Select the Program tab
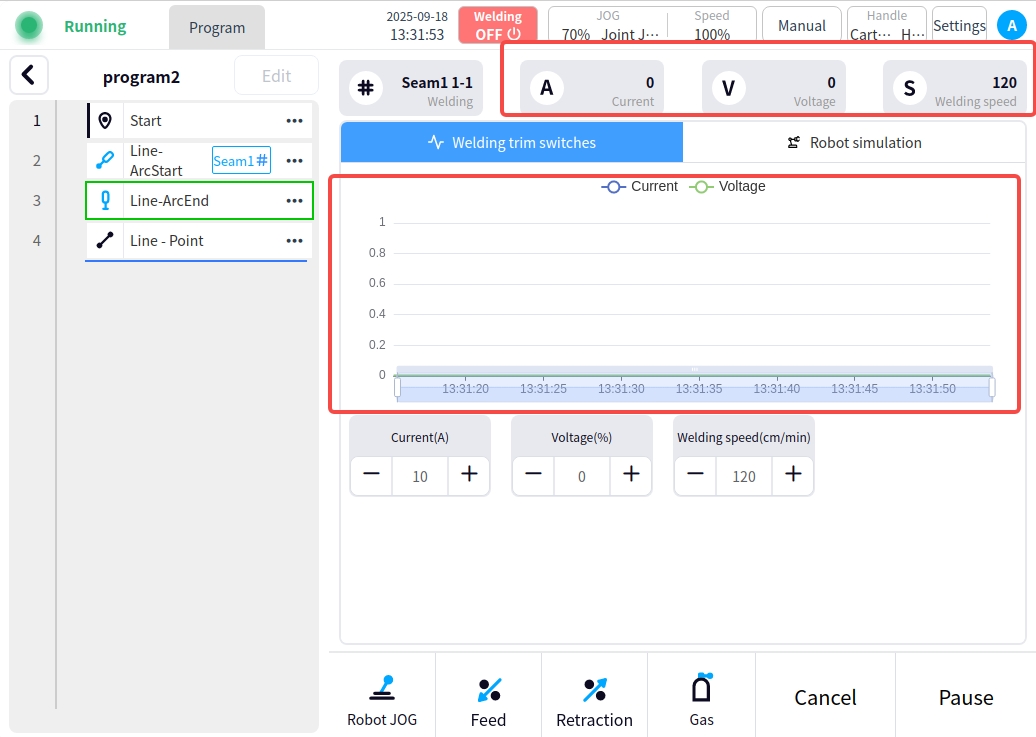The width and height of the screenshot is (1036, 737). 217,27
